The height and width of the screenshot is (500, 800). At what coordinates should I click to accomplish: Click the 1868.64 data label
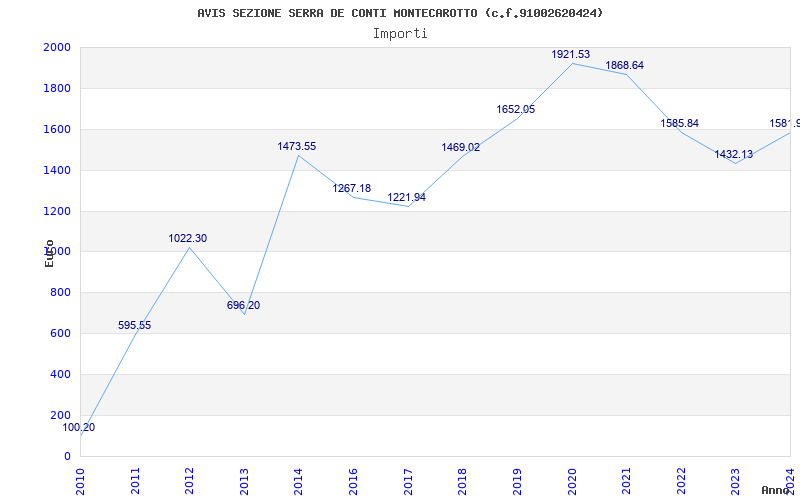624,65
